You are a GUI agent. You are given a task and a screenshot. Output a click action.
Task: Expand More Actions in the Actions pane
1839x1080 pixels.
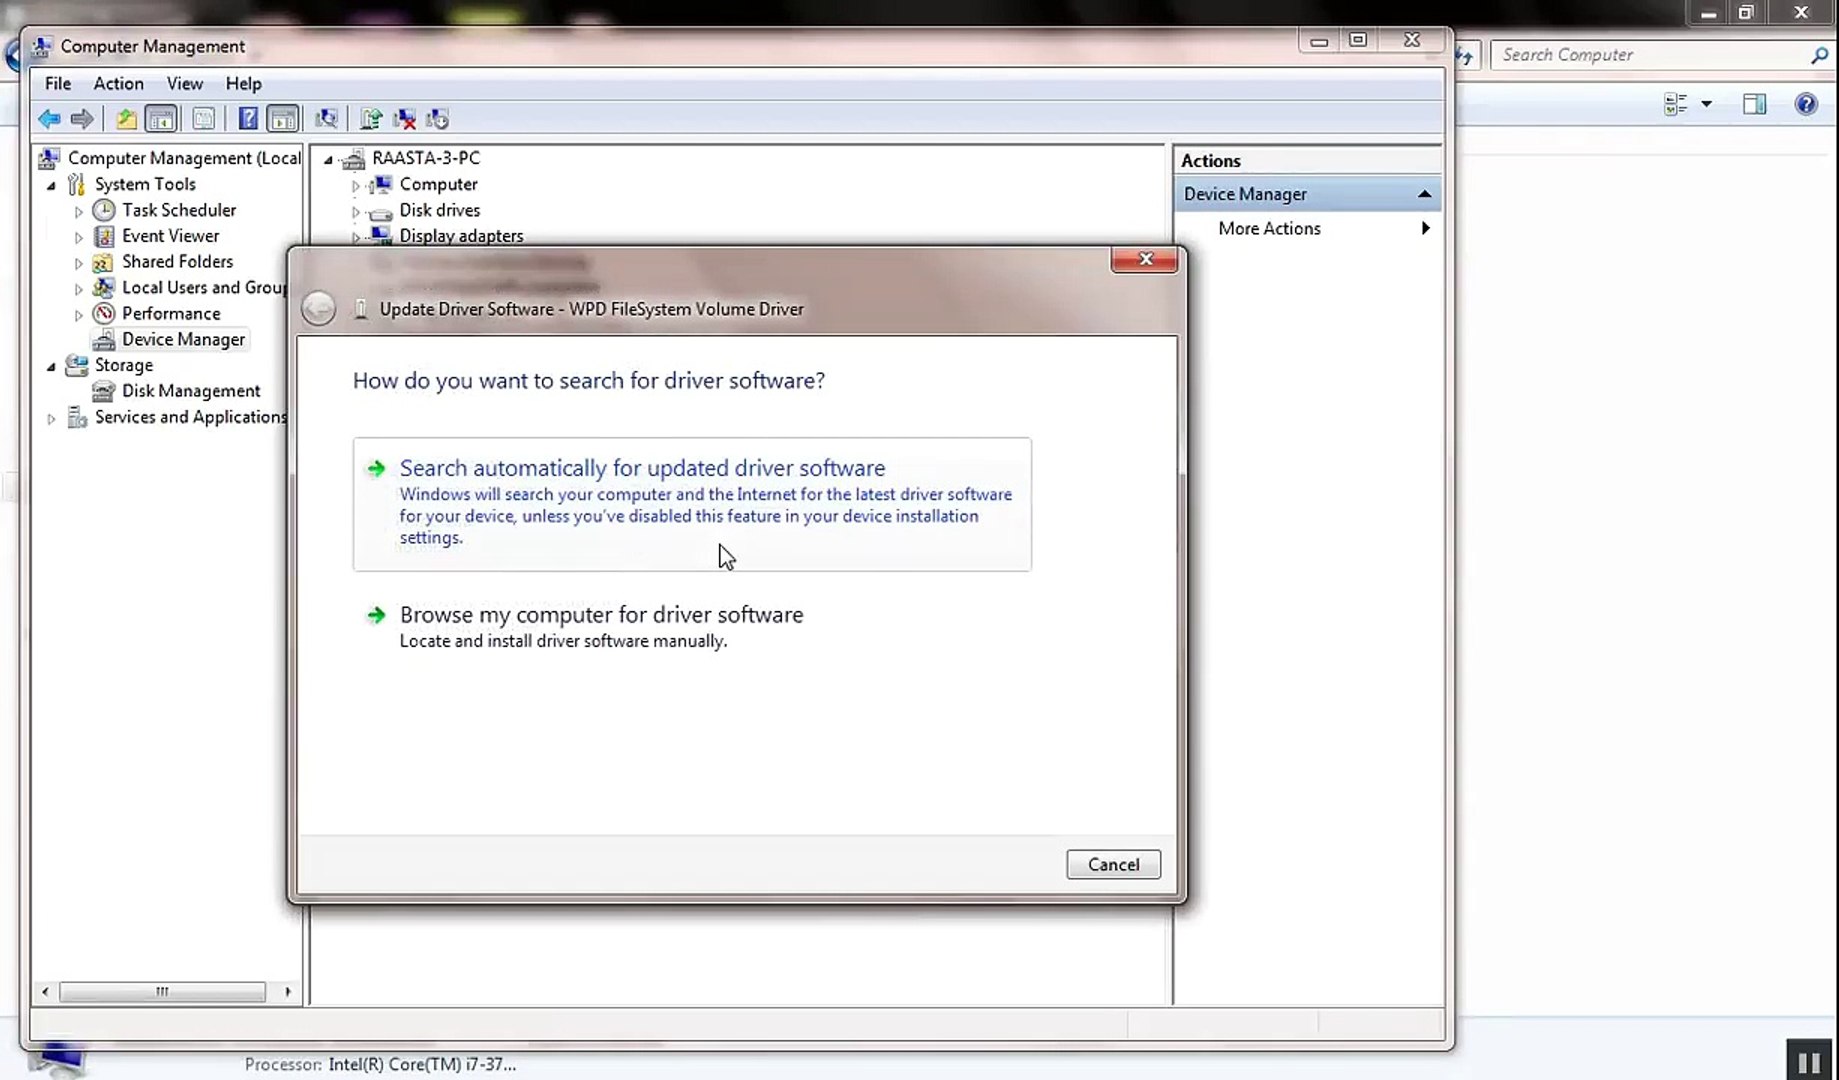click(x=1268, y=228)
